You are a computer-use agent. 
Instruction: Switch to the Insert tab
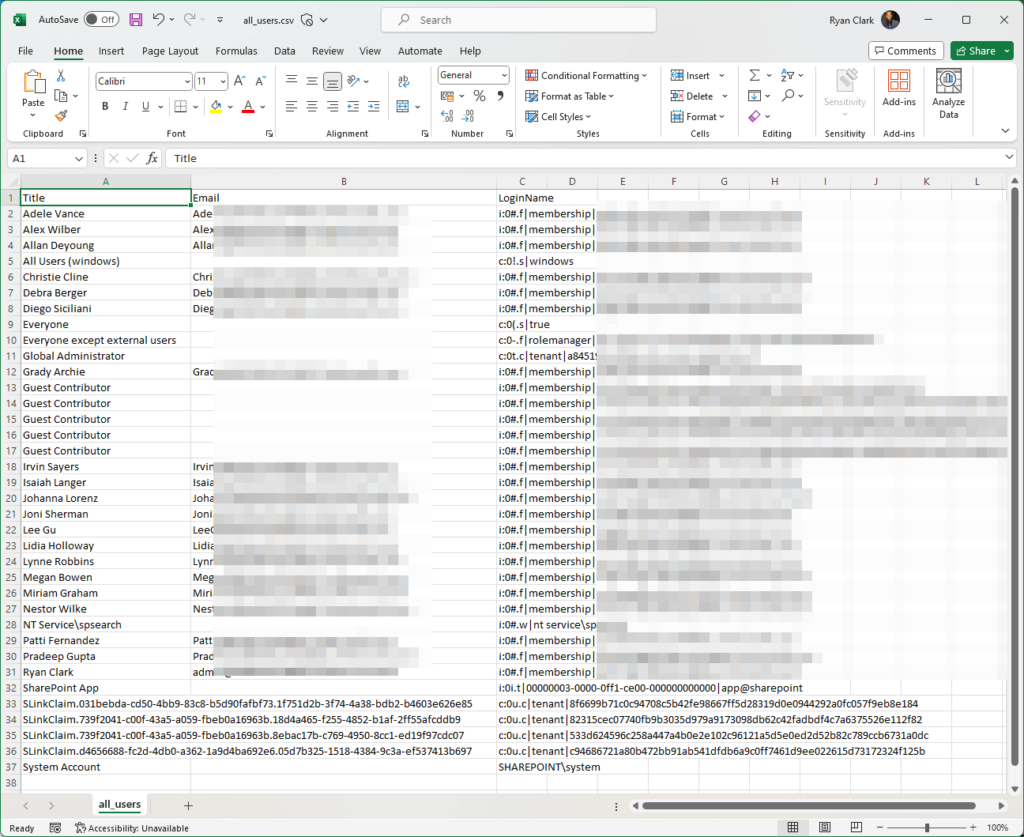point(111,51)
